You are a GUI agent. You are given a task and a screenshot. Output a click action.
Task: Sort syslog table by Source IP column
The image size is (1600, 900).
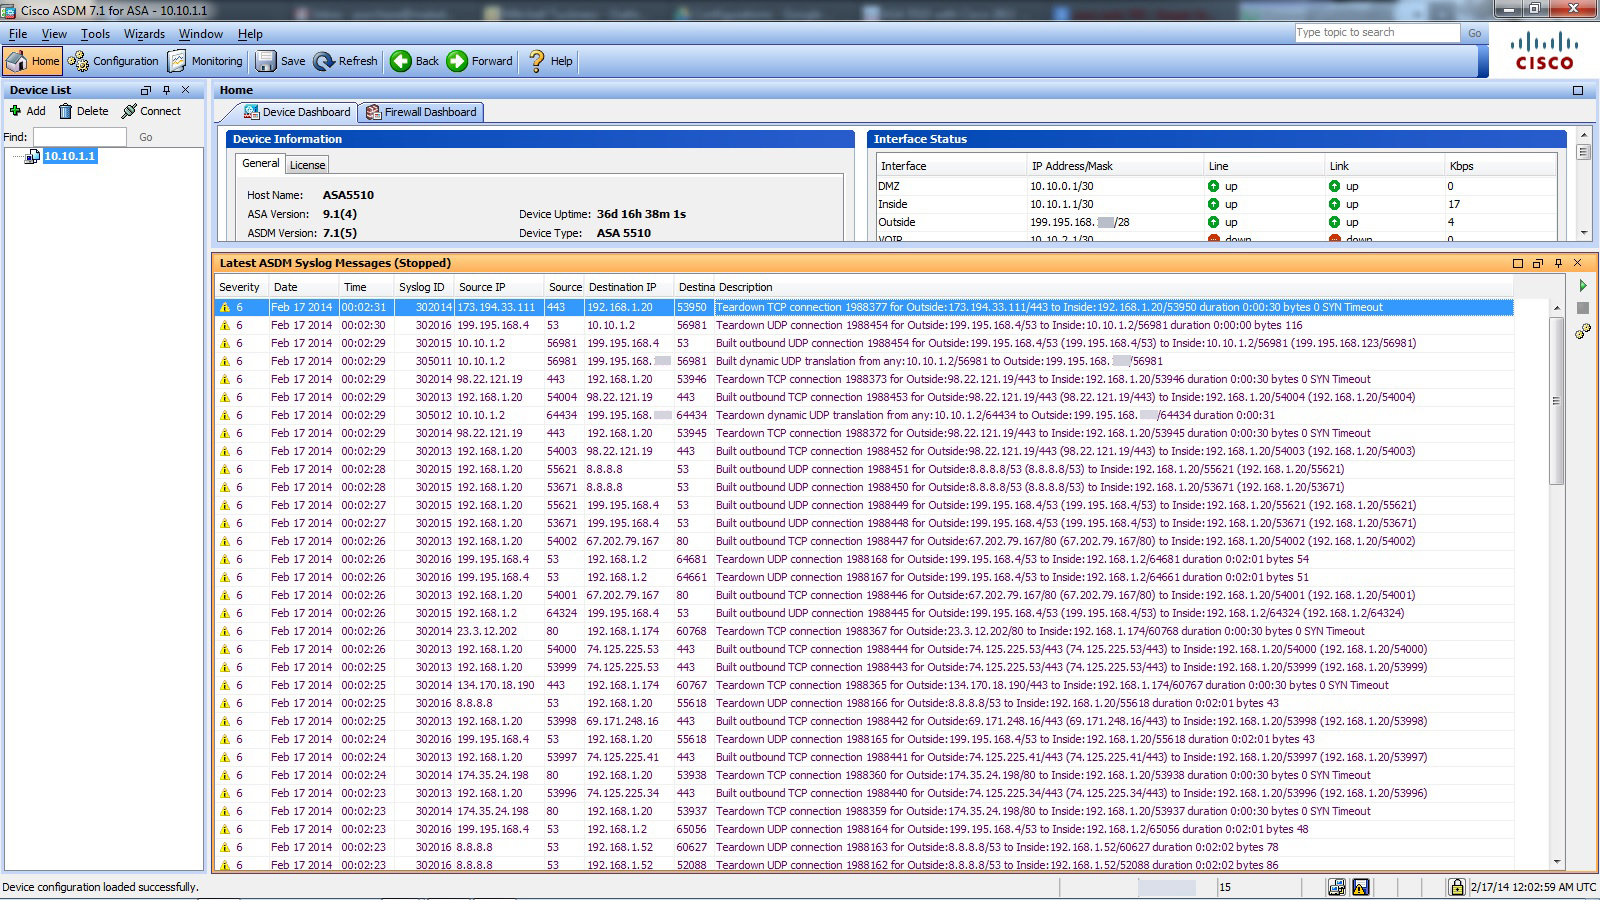coord(499,287)
